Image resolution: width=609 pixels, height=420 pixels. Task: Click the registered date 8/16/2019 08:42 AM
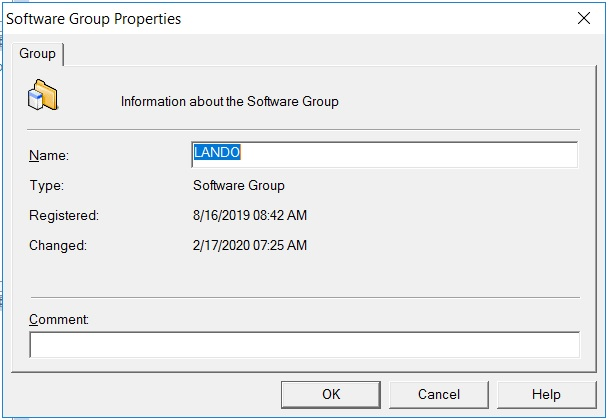(x=249, y=215)
